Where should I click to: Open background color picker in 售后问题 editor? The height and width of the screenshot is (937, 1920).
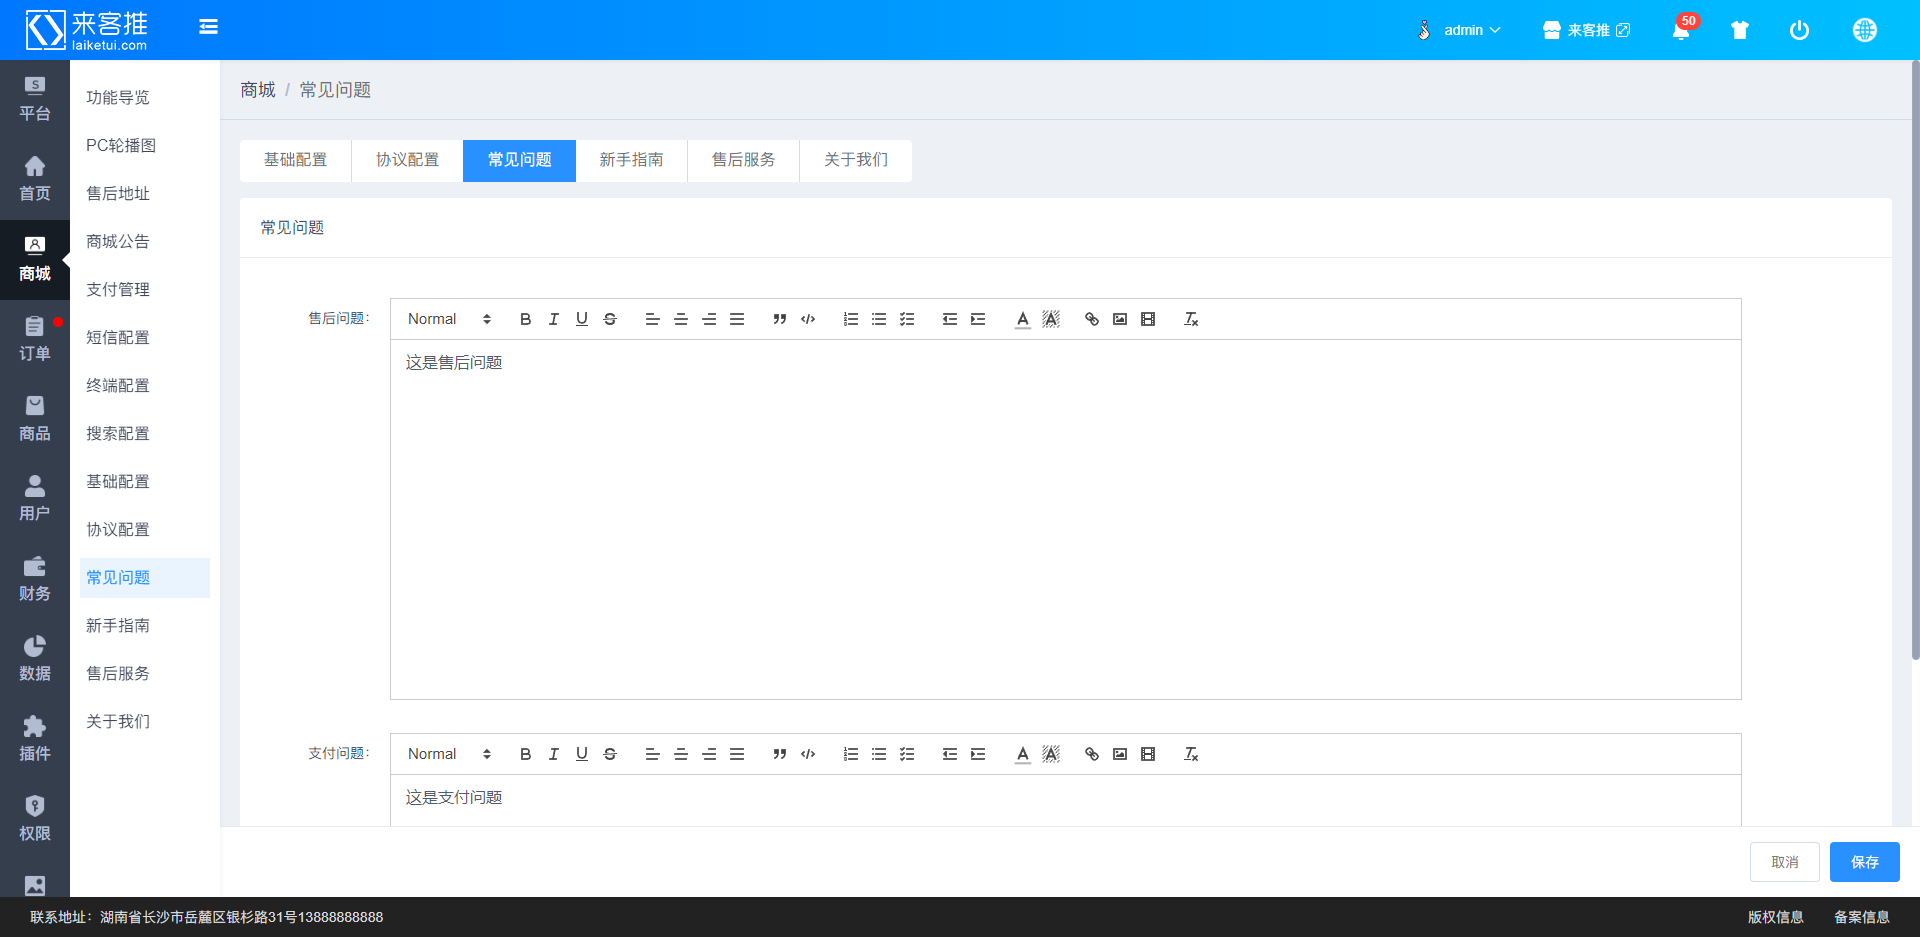click(1050, 319)
